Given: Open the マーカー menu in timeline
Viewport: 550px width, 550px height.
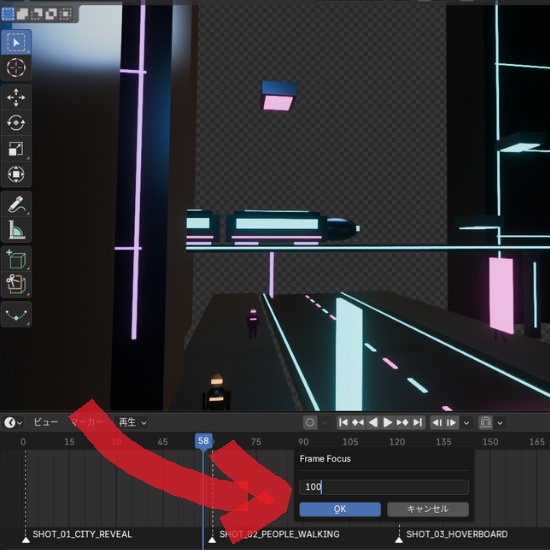Looking at the screenshot, I should 87,422.
